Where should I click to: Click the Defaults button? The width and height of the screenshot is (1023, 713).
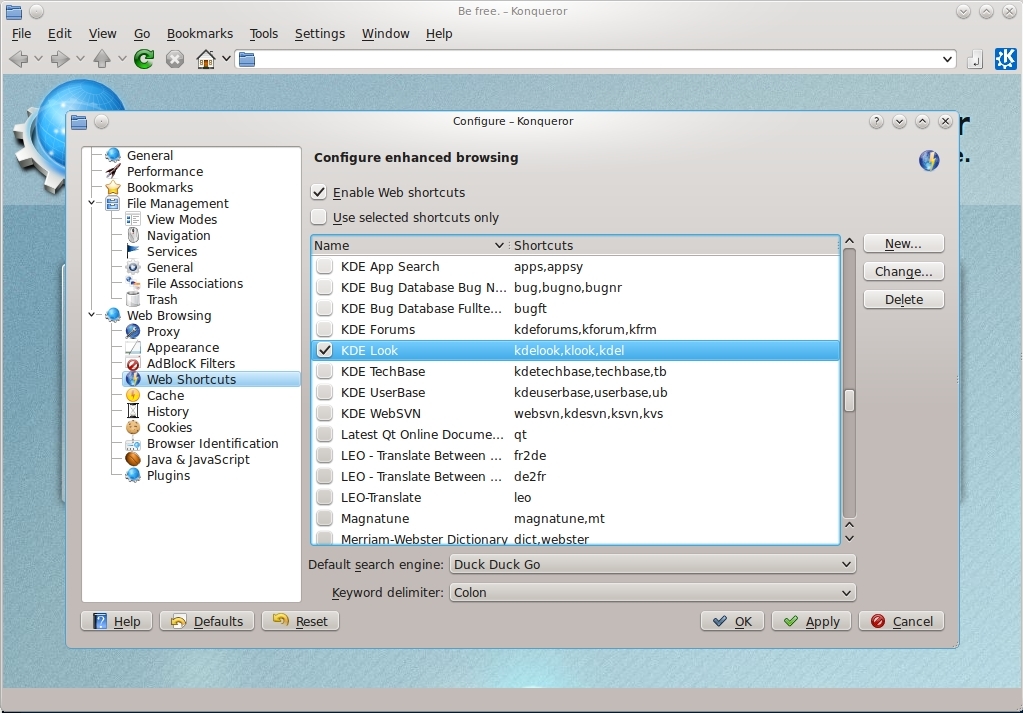click(207, 621)
